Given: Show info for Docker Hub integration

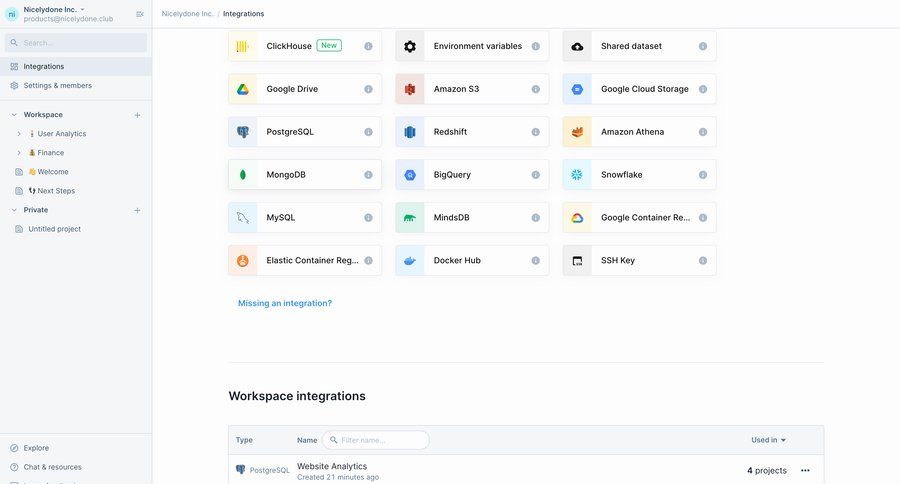Looking at the screenshot, I should coord(536,261).
